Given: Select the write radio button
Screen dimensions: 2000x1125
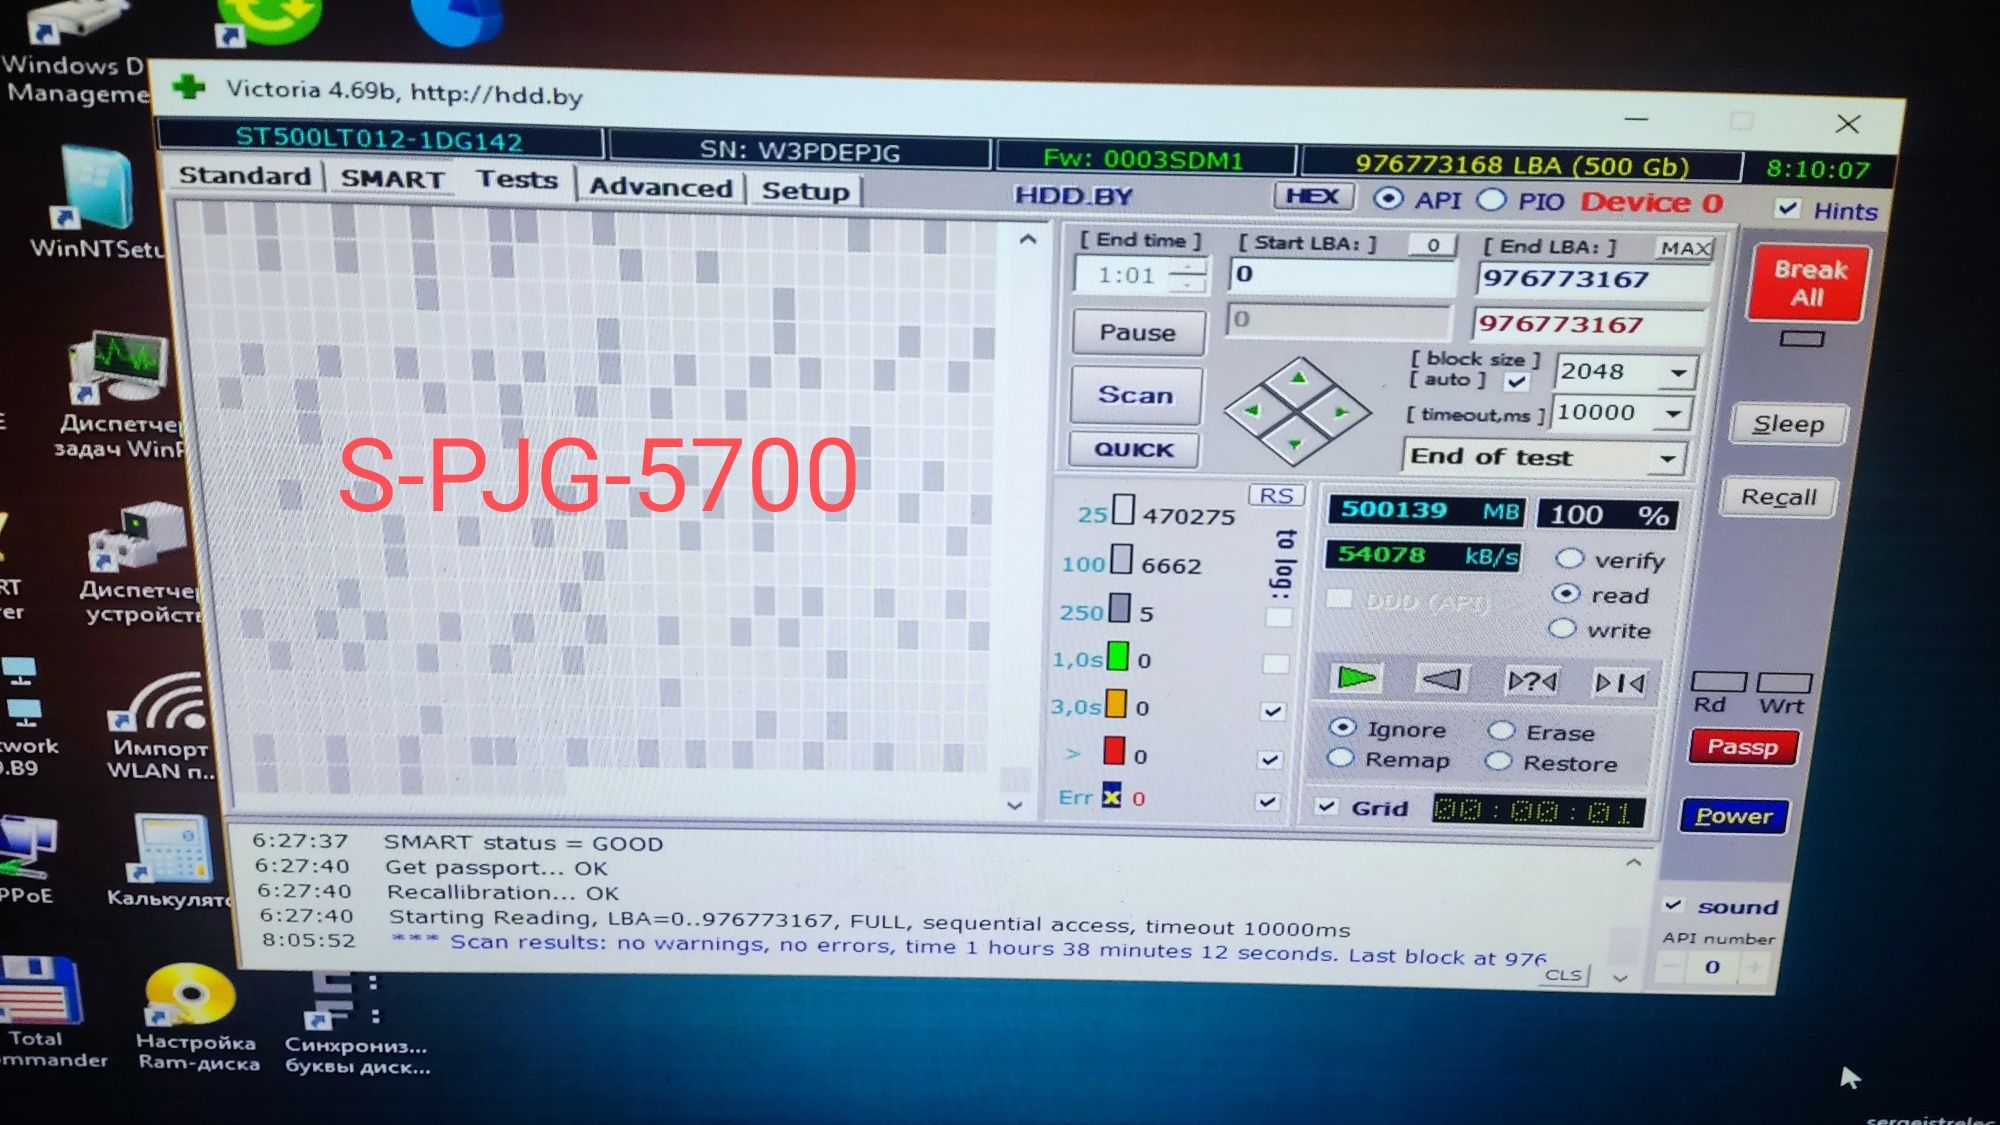Looking at the screenshot, I should pos(1562,628).
